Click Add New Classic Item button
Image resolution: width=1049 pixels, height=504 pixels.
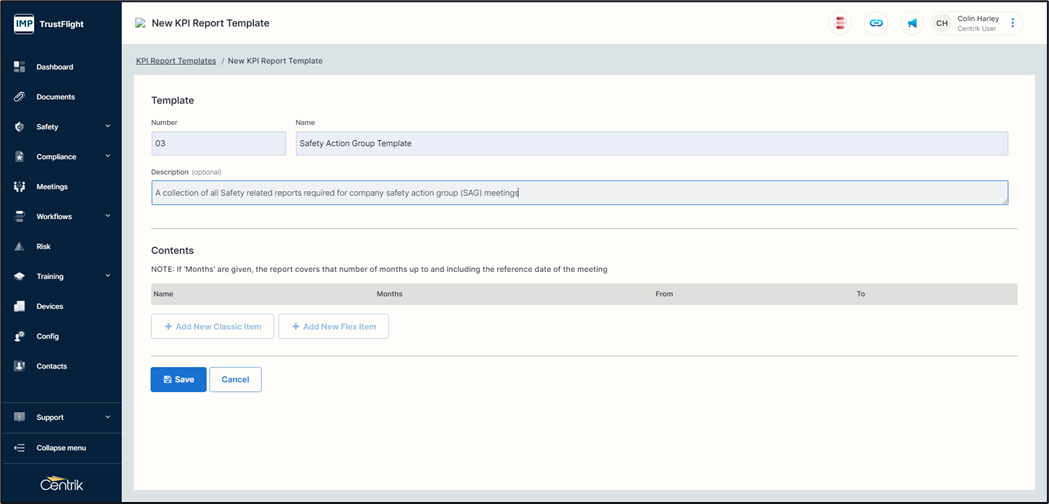pos(213,327)
